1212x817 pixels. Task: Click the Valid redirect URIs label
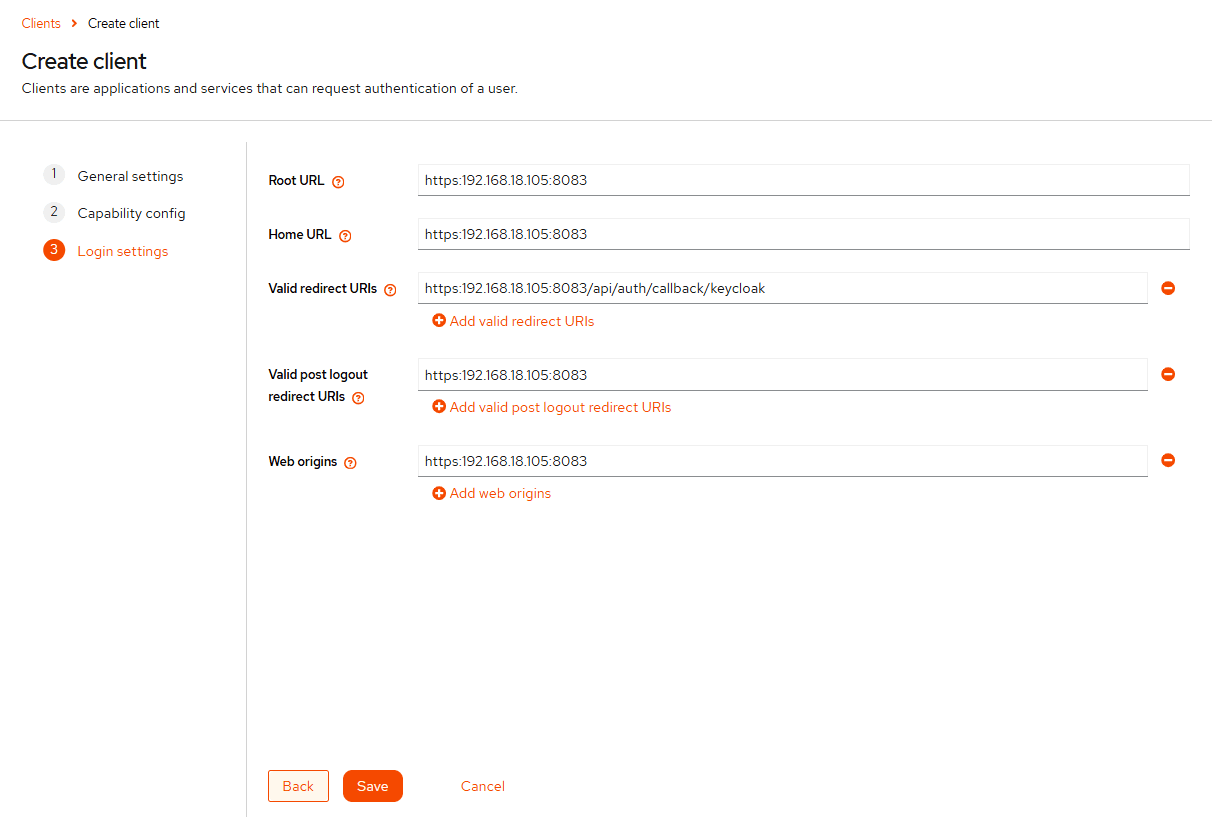(323, 288)
